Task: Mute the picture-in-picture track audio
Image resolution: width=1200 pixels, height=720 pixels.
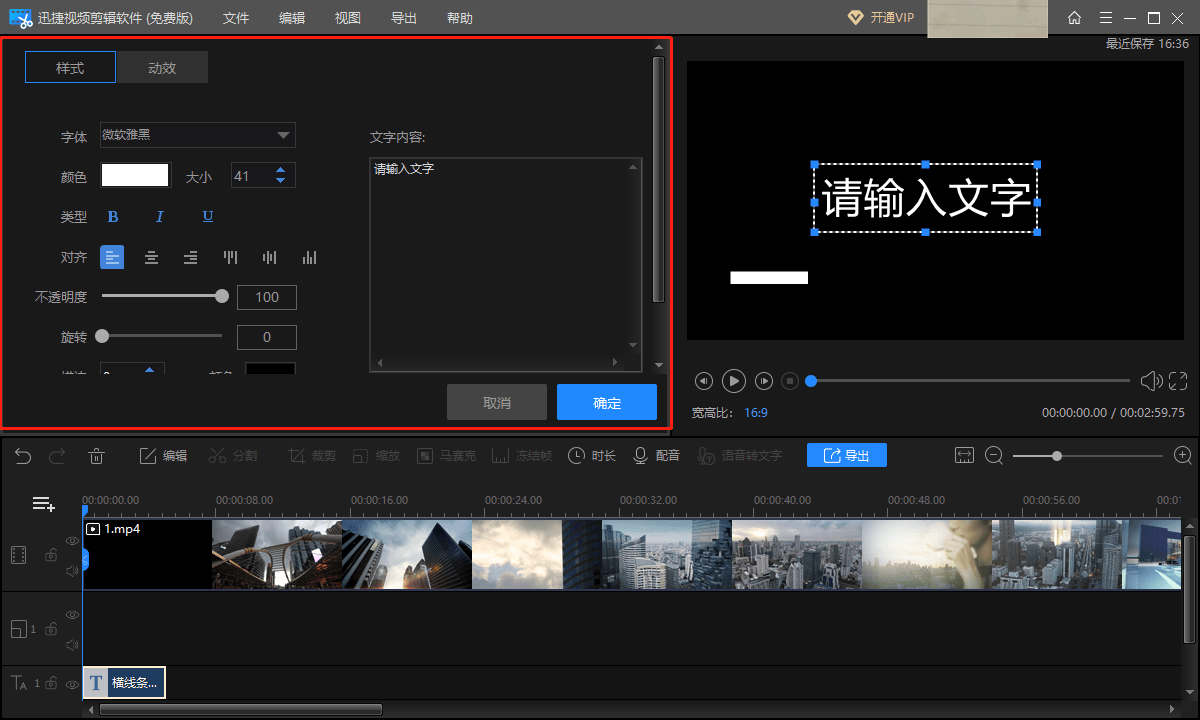Action: coord(72,645)
